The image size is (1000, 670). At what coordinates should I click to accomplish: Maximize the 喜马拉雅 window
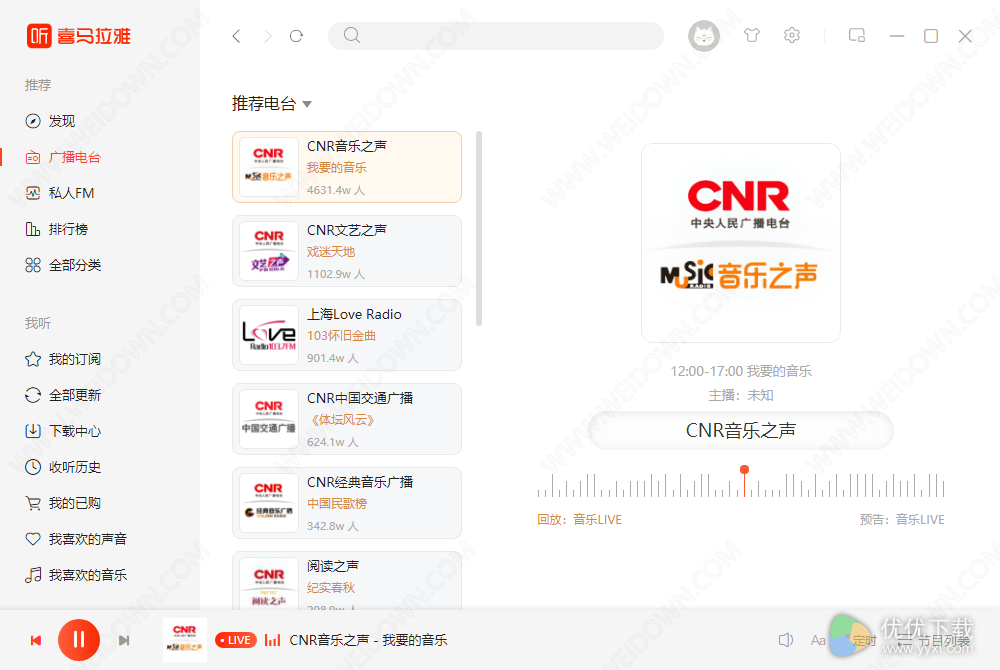[x=931, y=36]
